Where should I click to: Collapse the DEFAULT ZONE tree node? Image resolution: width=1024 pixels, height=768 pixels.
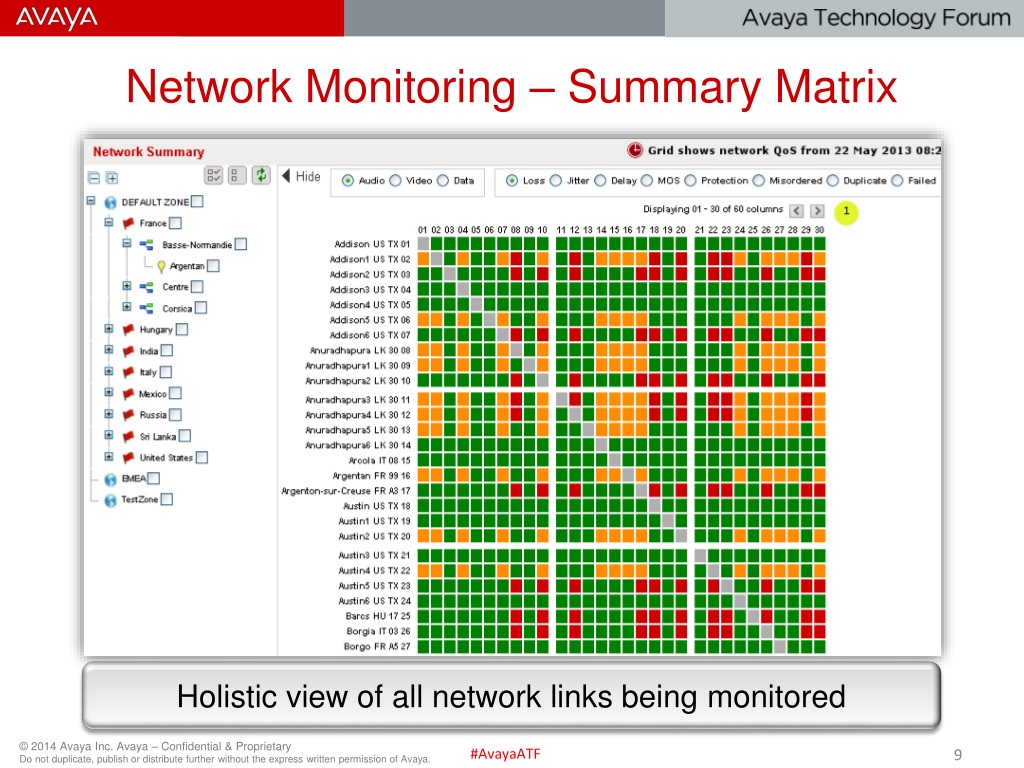coord(91,201)
